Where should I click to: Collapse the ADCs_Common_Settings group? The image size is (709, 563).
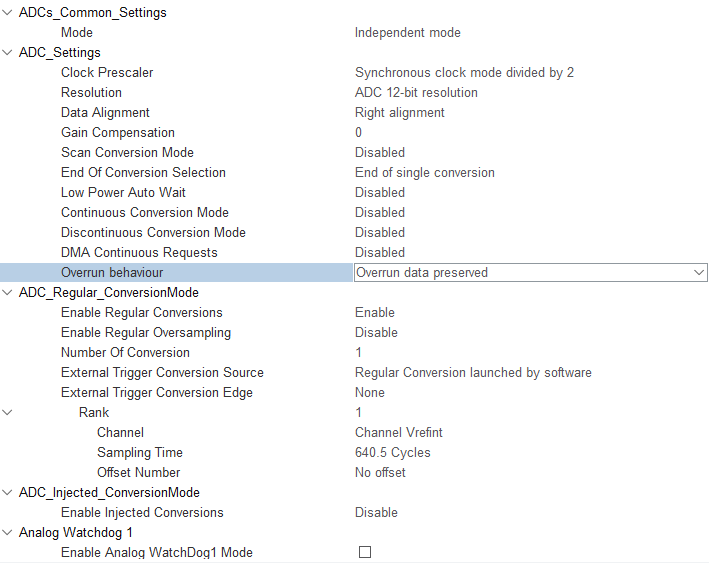coord(7,13)
